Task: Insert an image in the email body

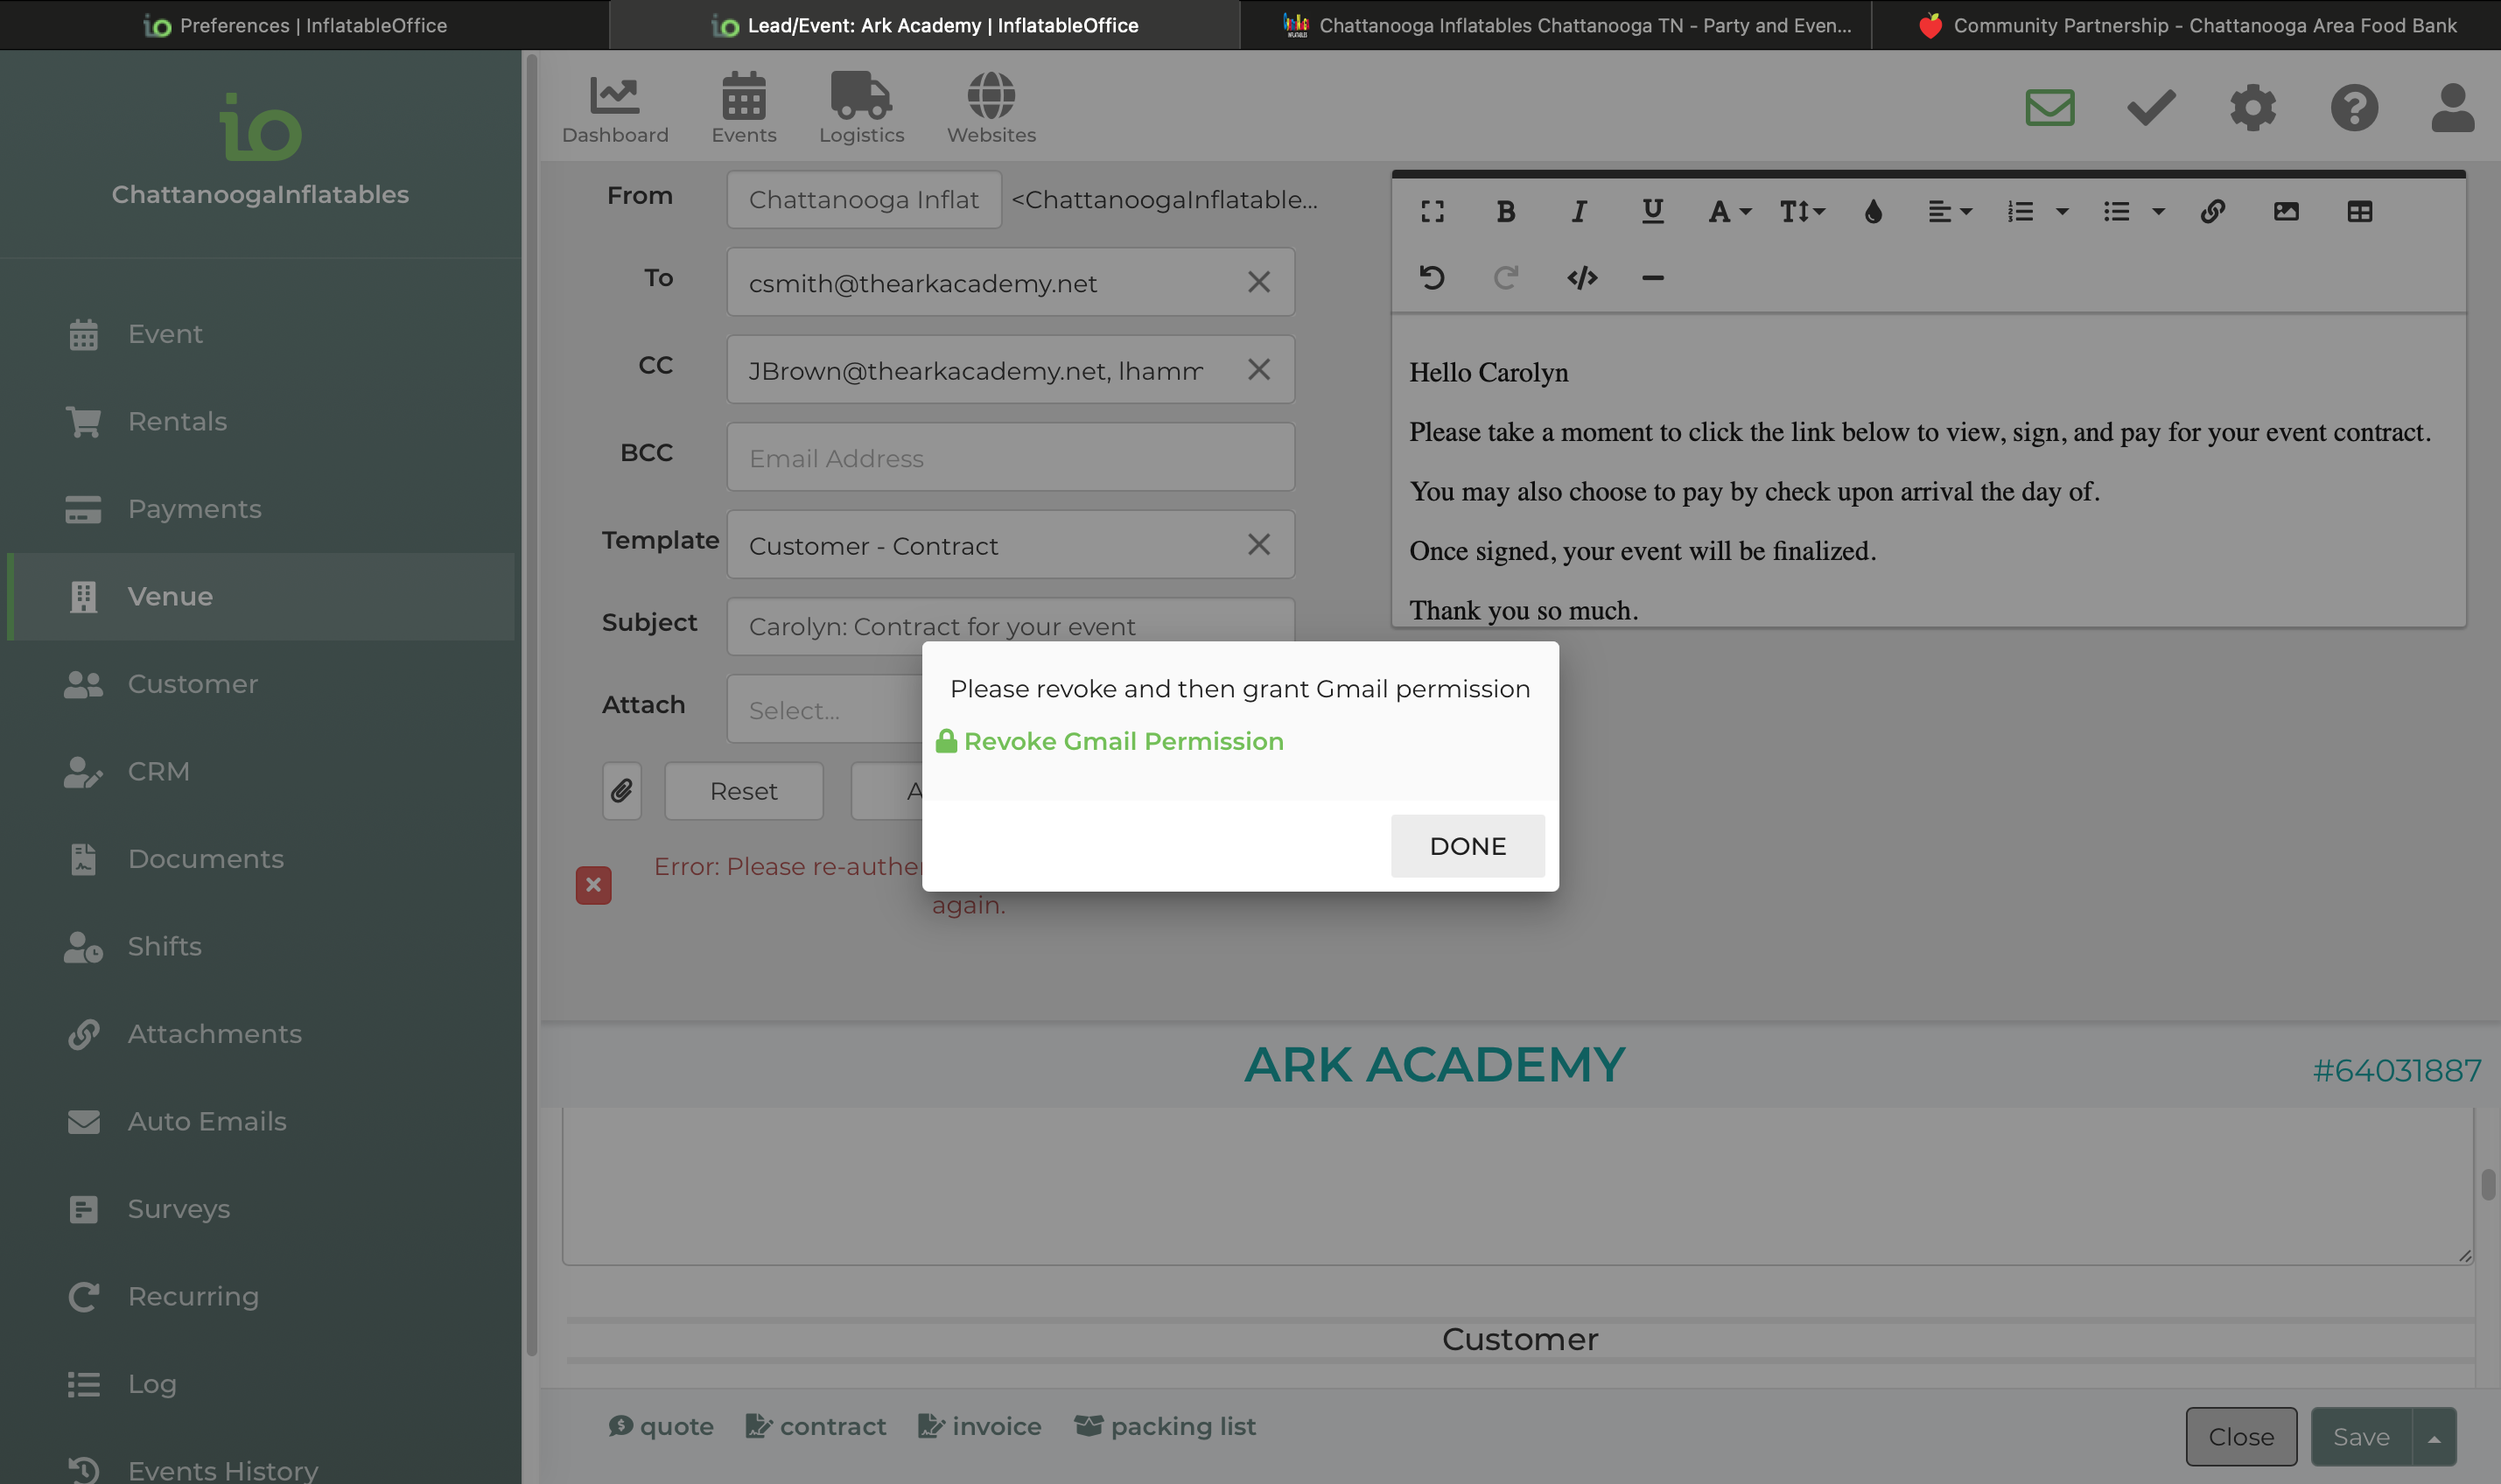Action: click(2285, 212)
